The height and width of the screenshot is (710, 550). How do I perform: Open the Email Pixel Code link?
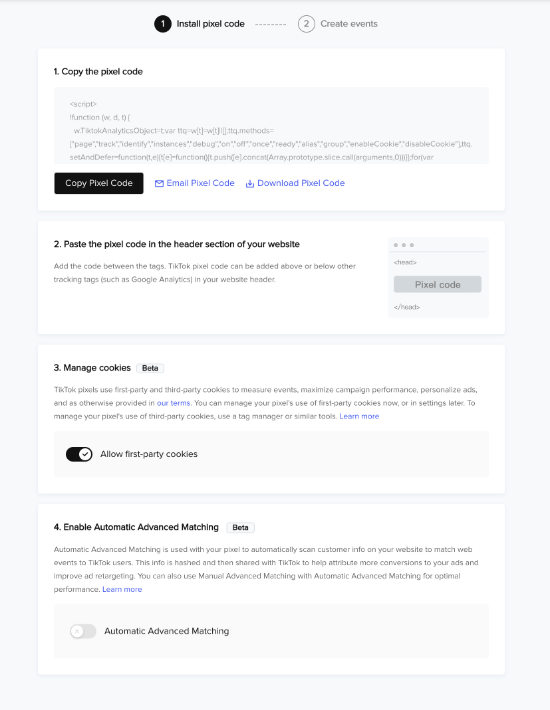(200, 183)
